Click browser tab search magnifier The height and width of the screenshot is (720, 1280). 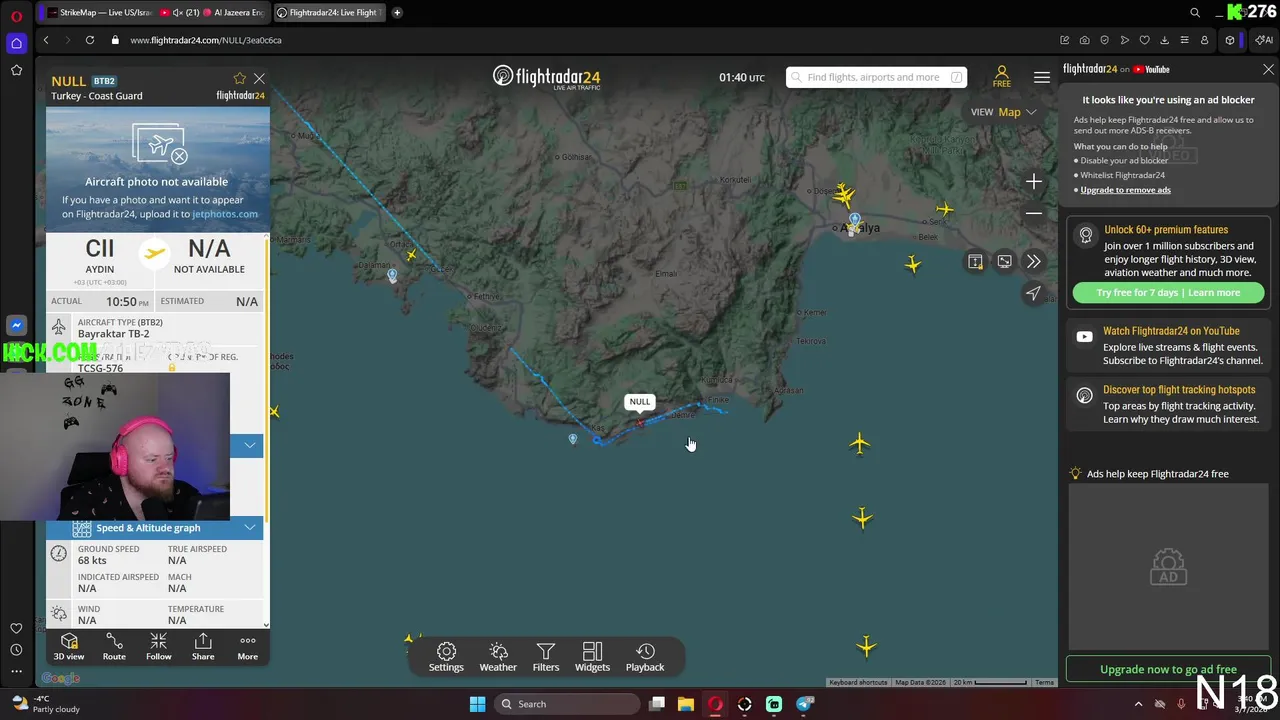pos(1195,12)
